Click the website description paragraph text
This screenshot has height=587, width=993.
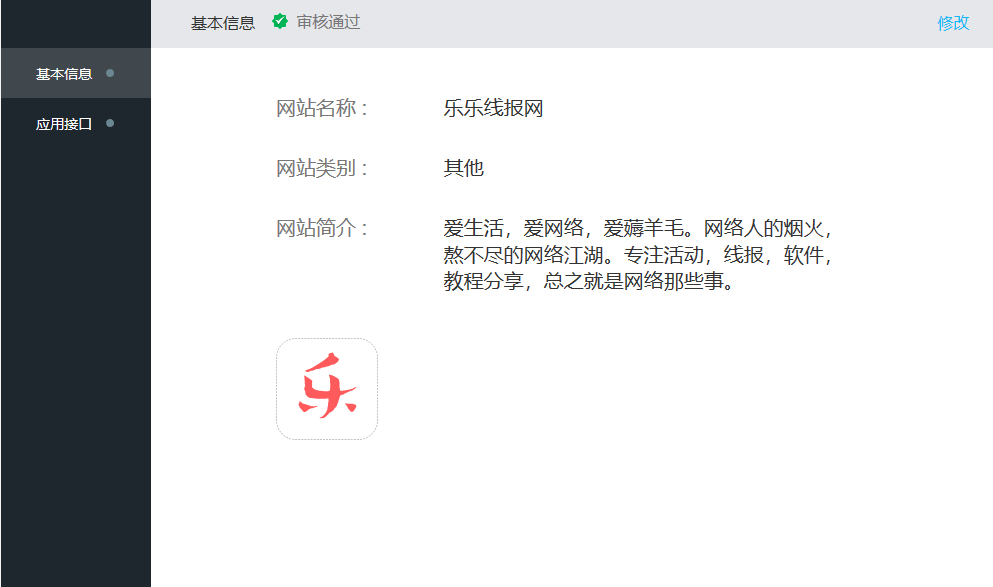[x=640, y=255]
